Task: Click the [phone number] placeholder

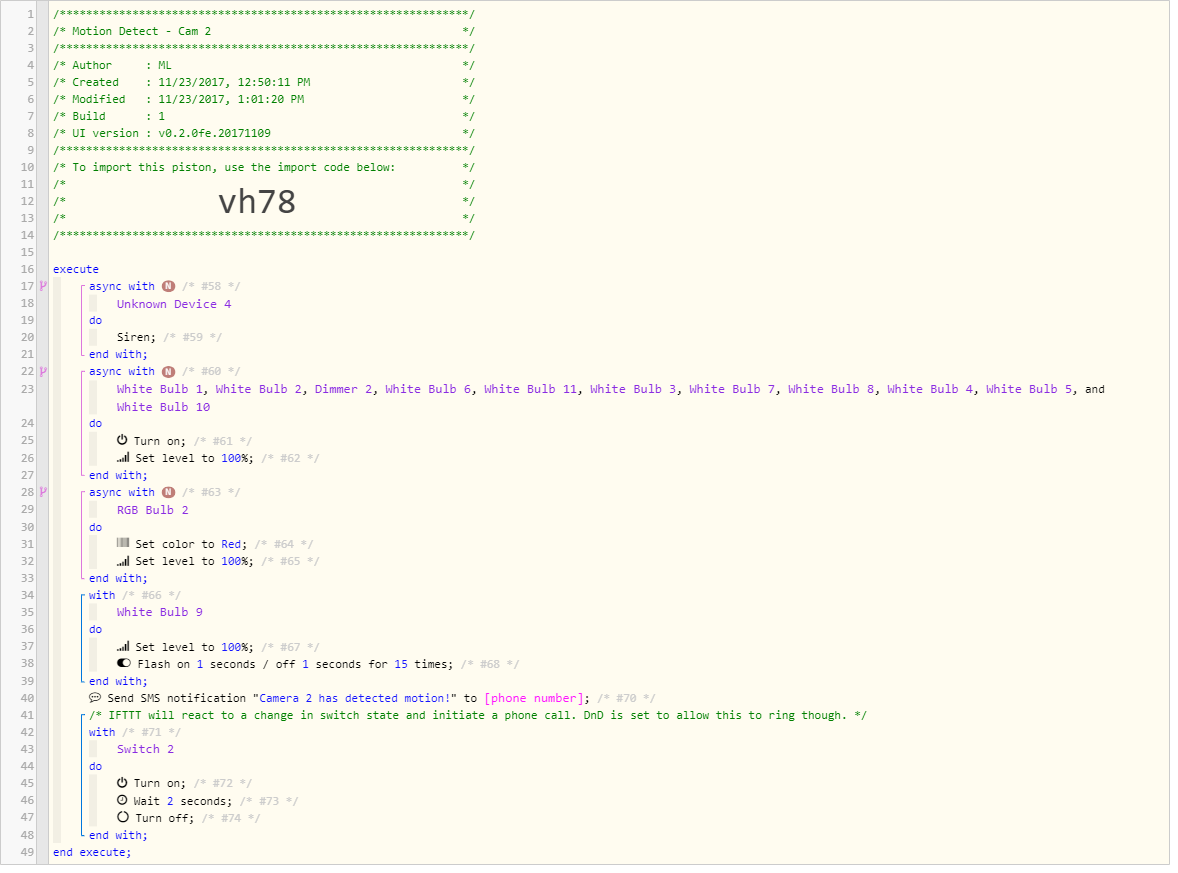Action: click(534, 698)
